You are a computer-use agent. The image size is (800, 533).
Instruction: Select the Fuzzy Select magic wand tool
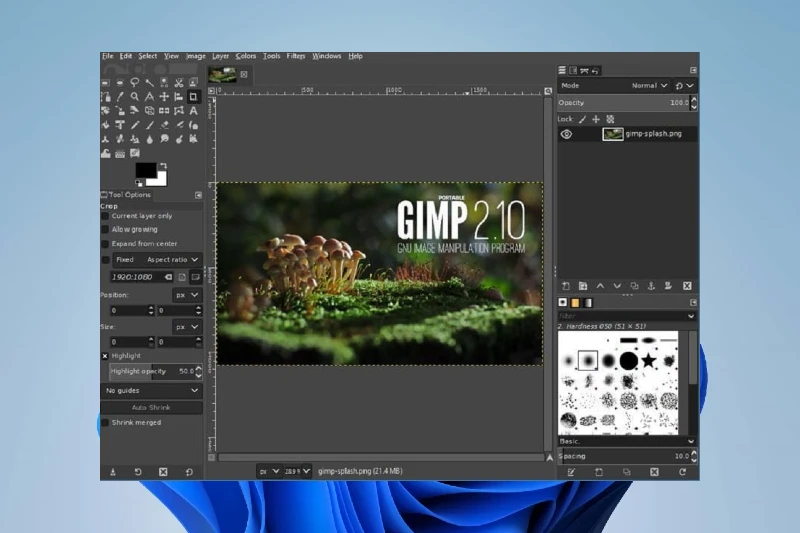(149, 83)
